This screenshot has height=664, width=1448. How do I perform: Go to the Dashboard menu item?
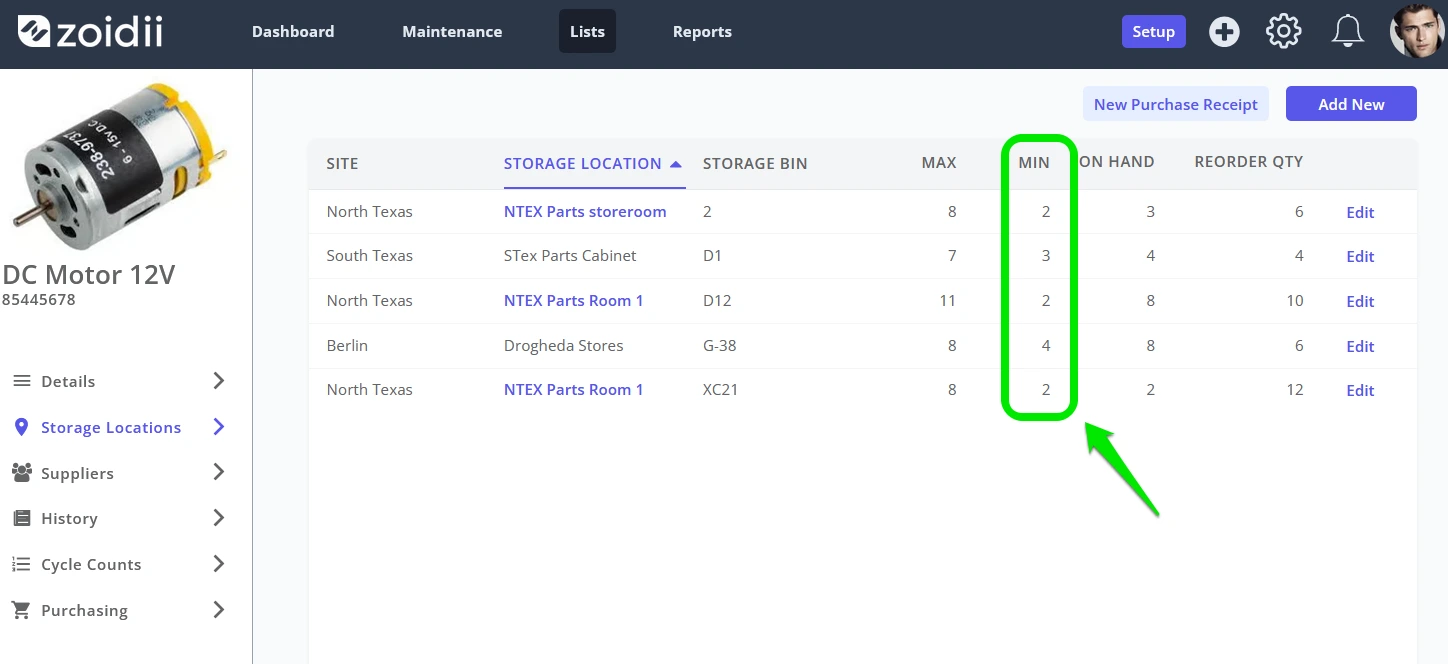293,32
